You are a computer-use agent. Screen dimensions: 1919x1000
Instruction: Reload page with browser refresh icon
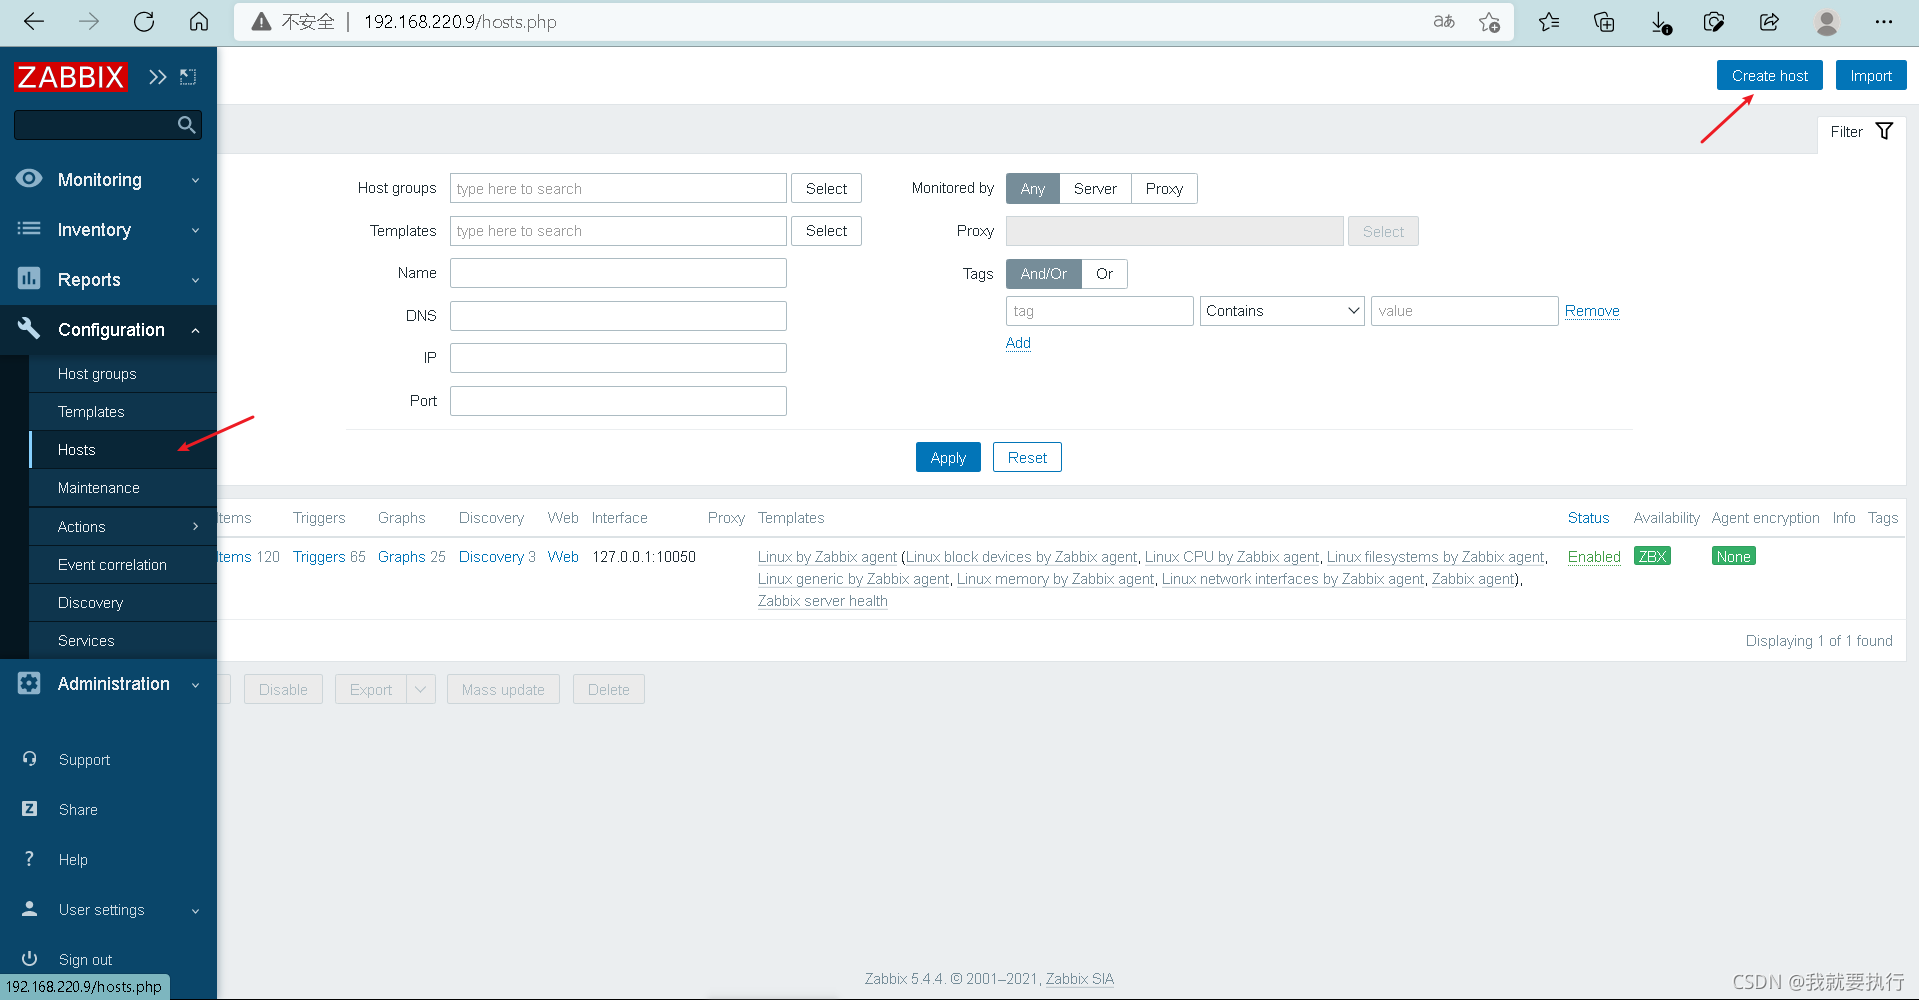pos(144,22)
